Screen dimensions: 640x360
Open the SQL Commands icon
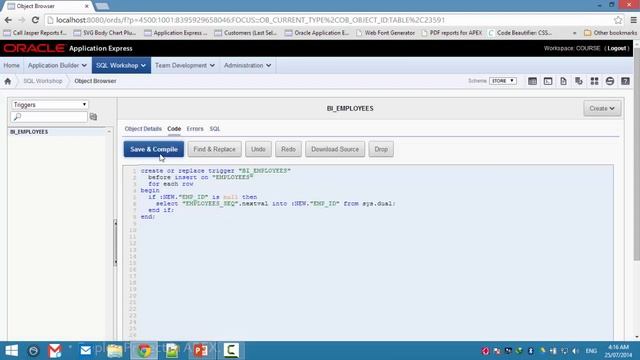click(548, 81)
